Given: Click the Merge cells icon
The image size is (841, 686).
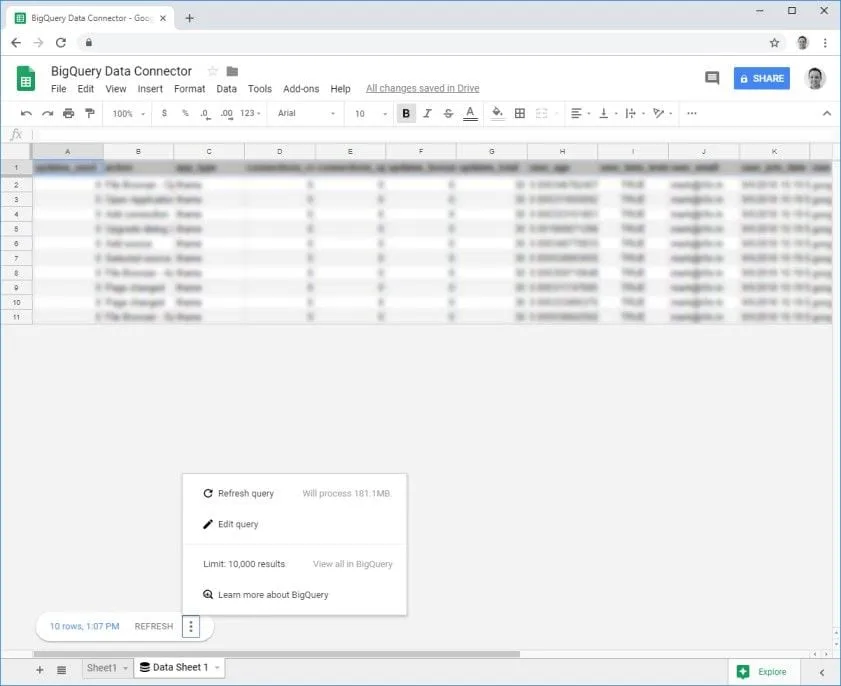Looking at the screenshot, I should 542,113.
